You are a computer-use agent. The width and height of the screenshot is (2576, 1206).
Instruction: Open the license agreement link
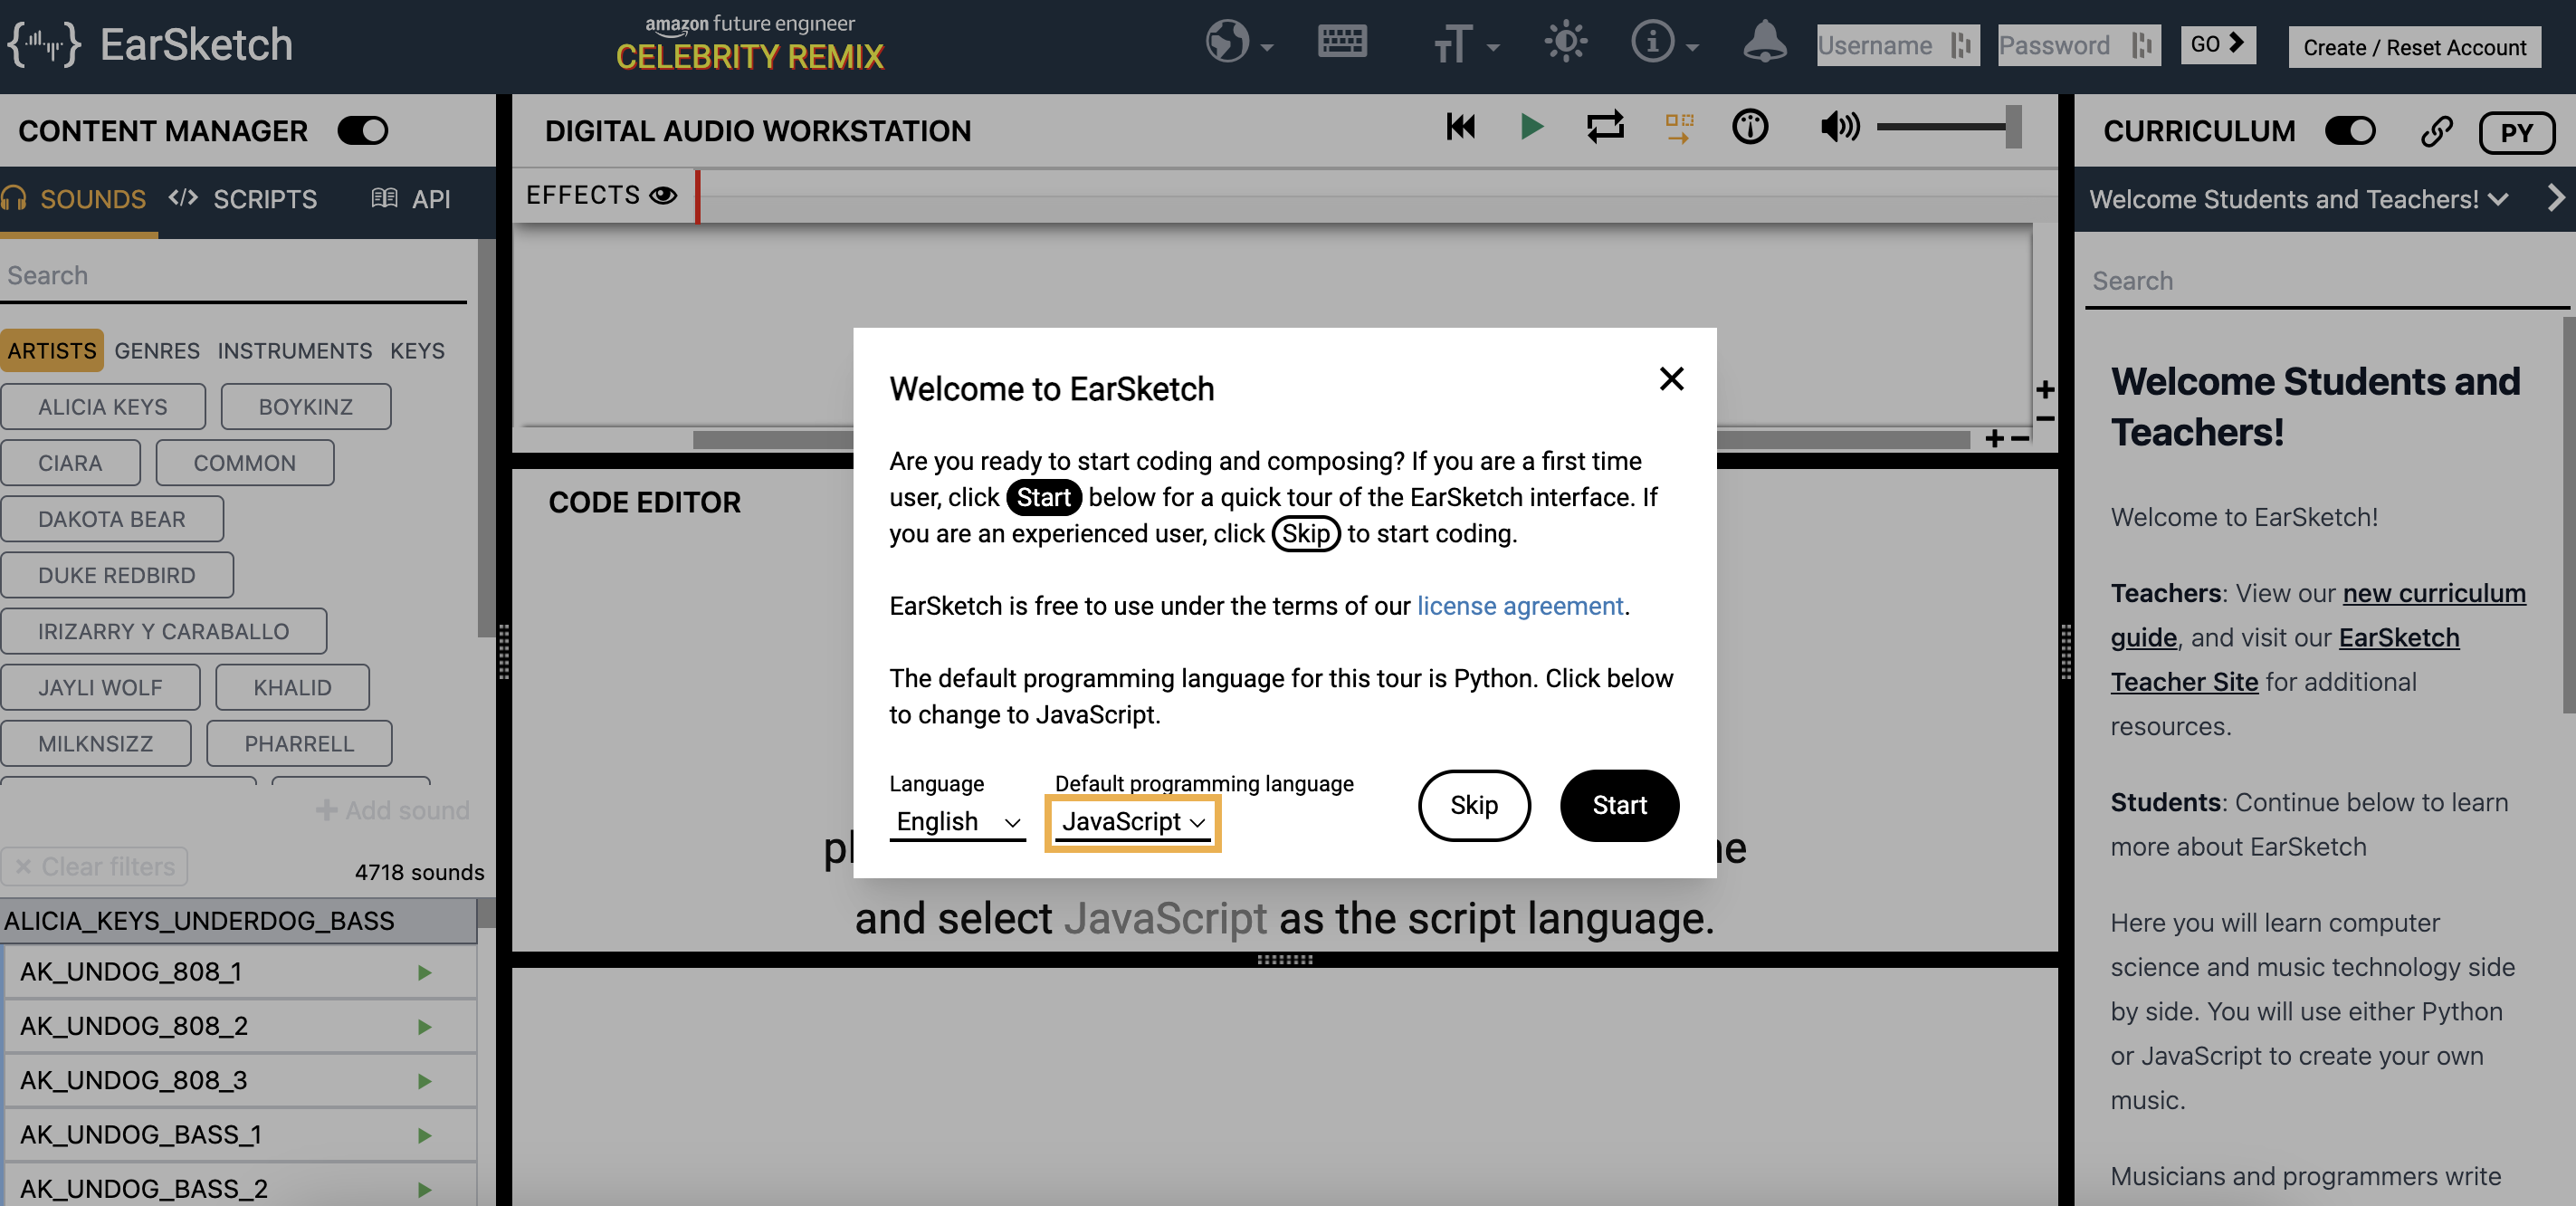pyautogui.click(x=1519, y=606)
